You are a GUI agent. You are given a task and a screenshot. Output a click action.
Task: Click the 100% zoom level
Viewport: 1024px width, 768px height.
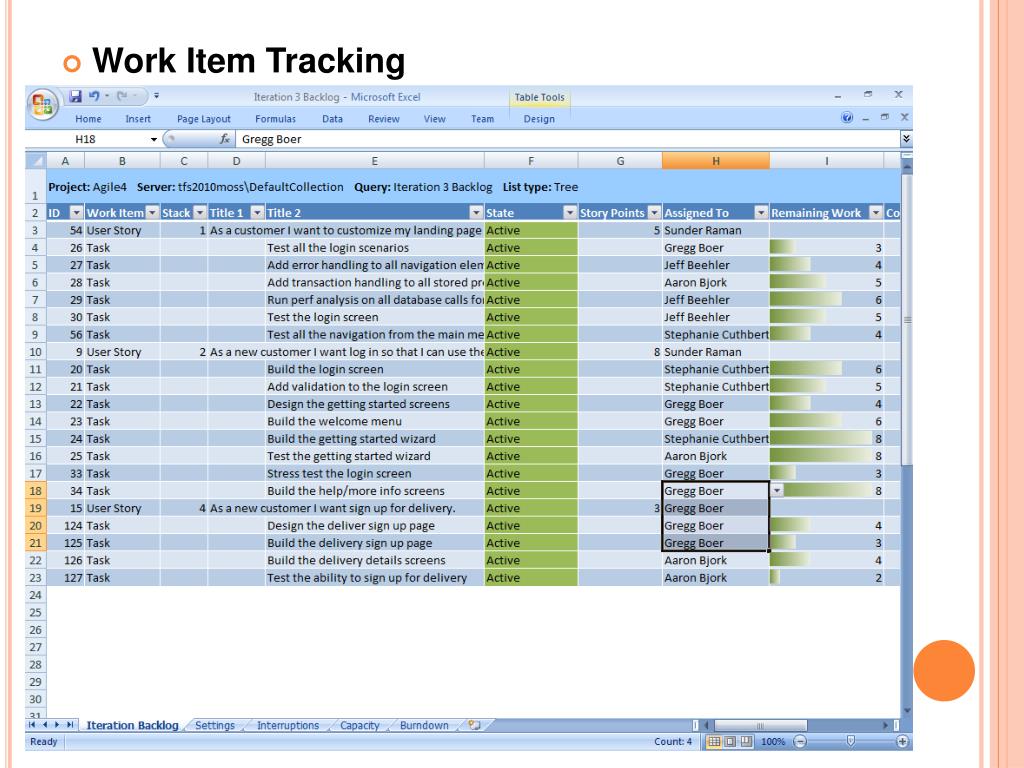pyautogui.click(x=773, y=742)
